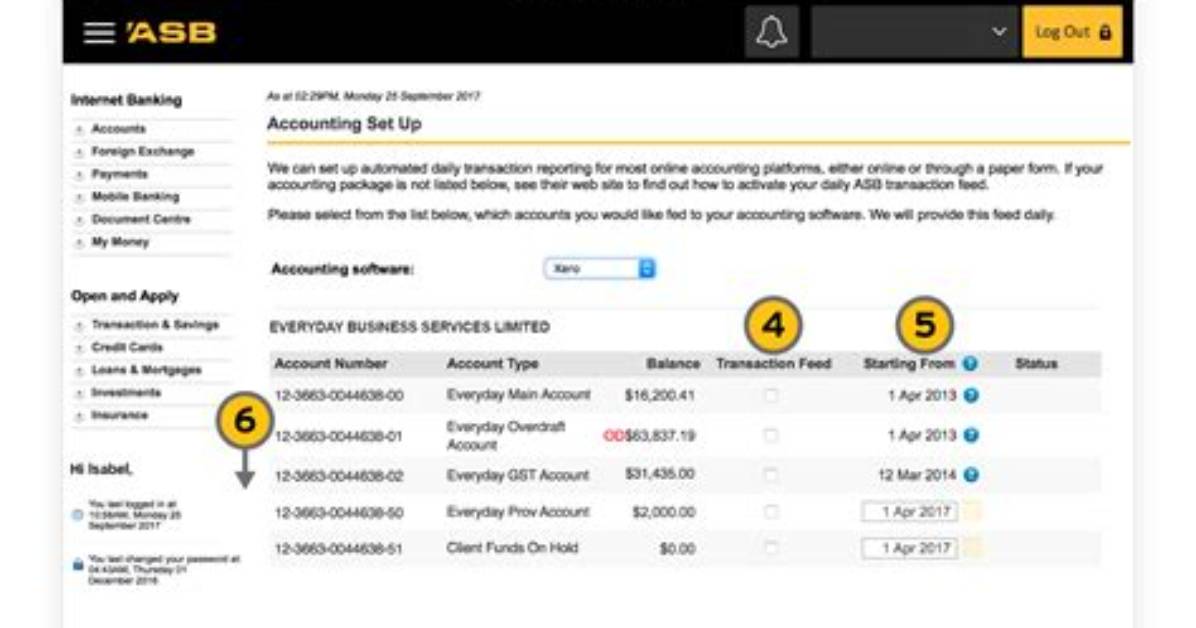Expand Insurance sidebar item
Viewport: 1196px width, 628px height.
(x=119, y=415)
